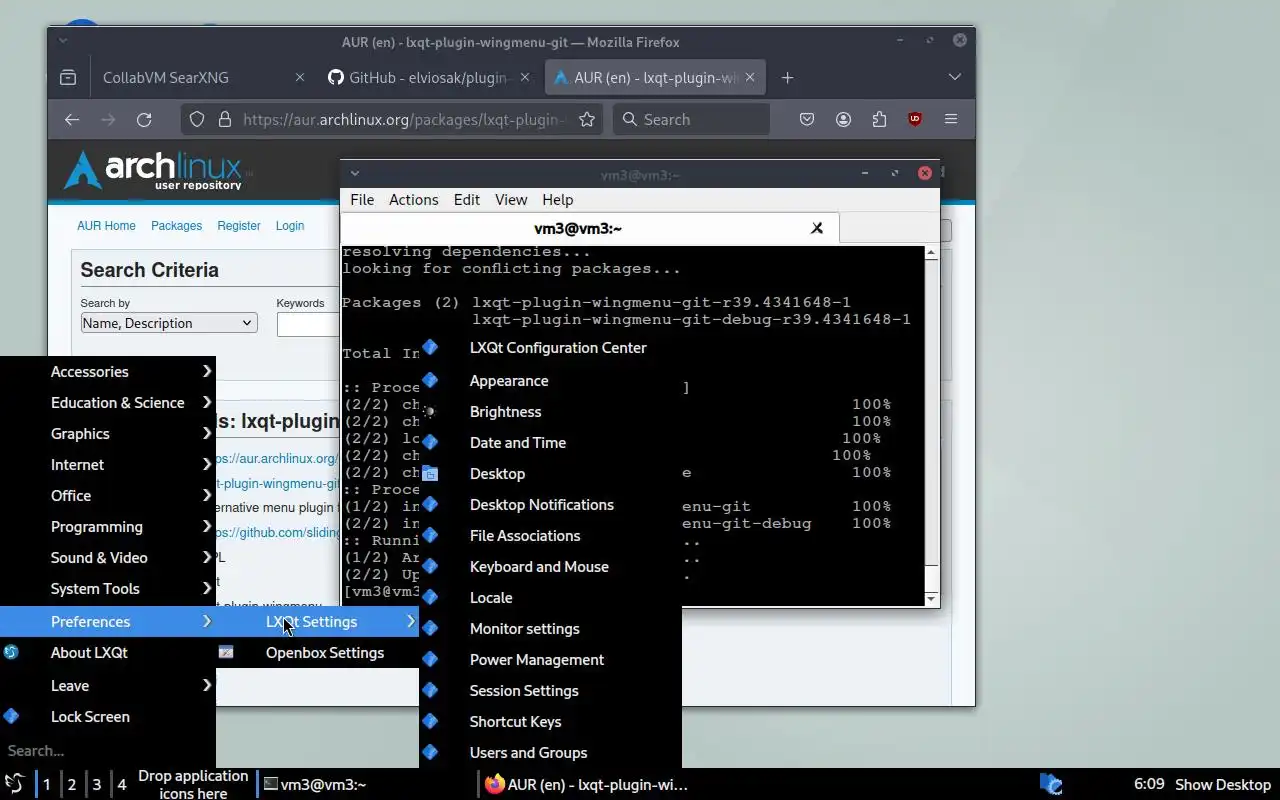The height and width of the screenshot is (800, 1280).
Task: Open the terminal Actions menu
Action: [x=413, y=200]
